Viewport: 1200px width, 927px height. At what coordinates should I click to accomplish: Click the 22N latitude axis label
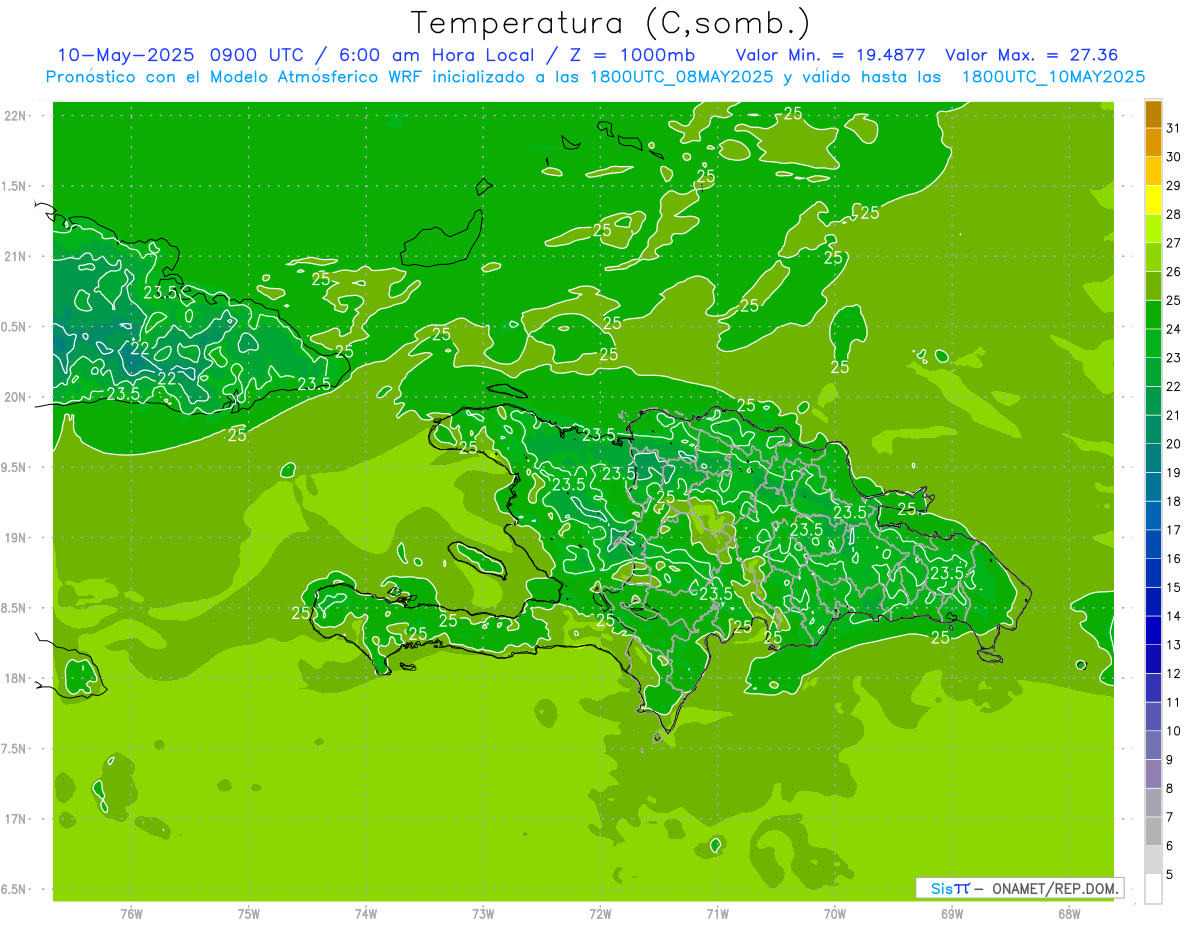(15, 116)
